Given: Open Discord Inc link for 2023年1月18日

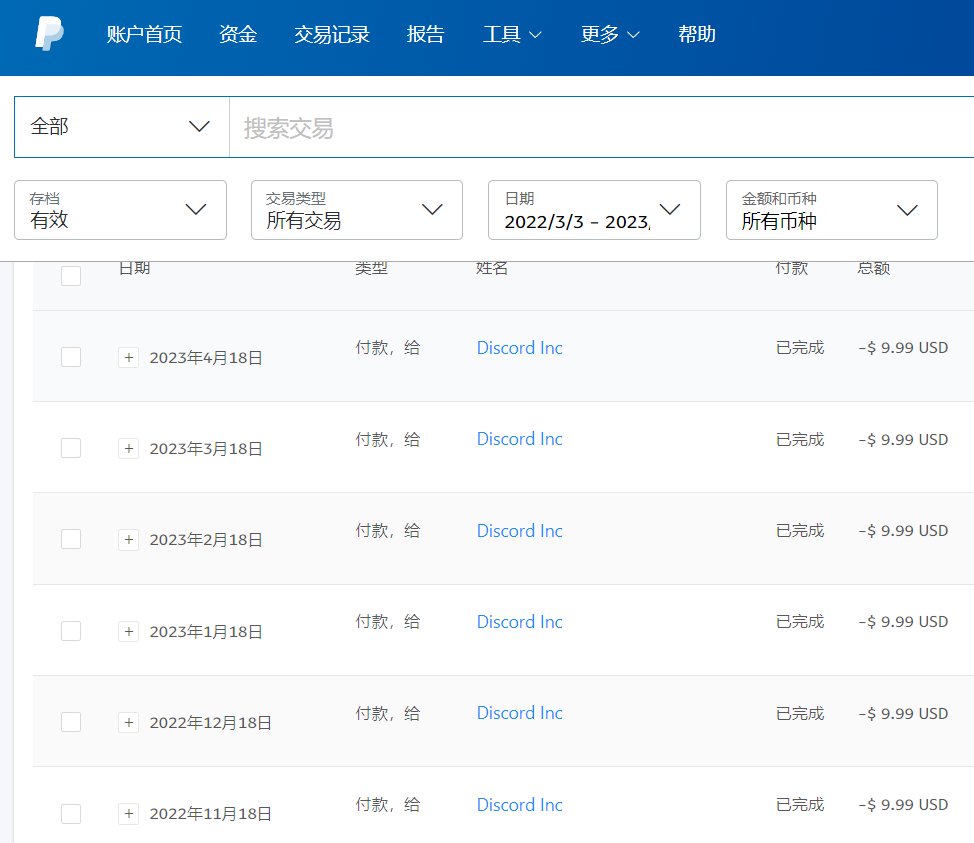Looking at the screenshot, I should coord(520,622).
